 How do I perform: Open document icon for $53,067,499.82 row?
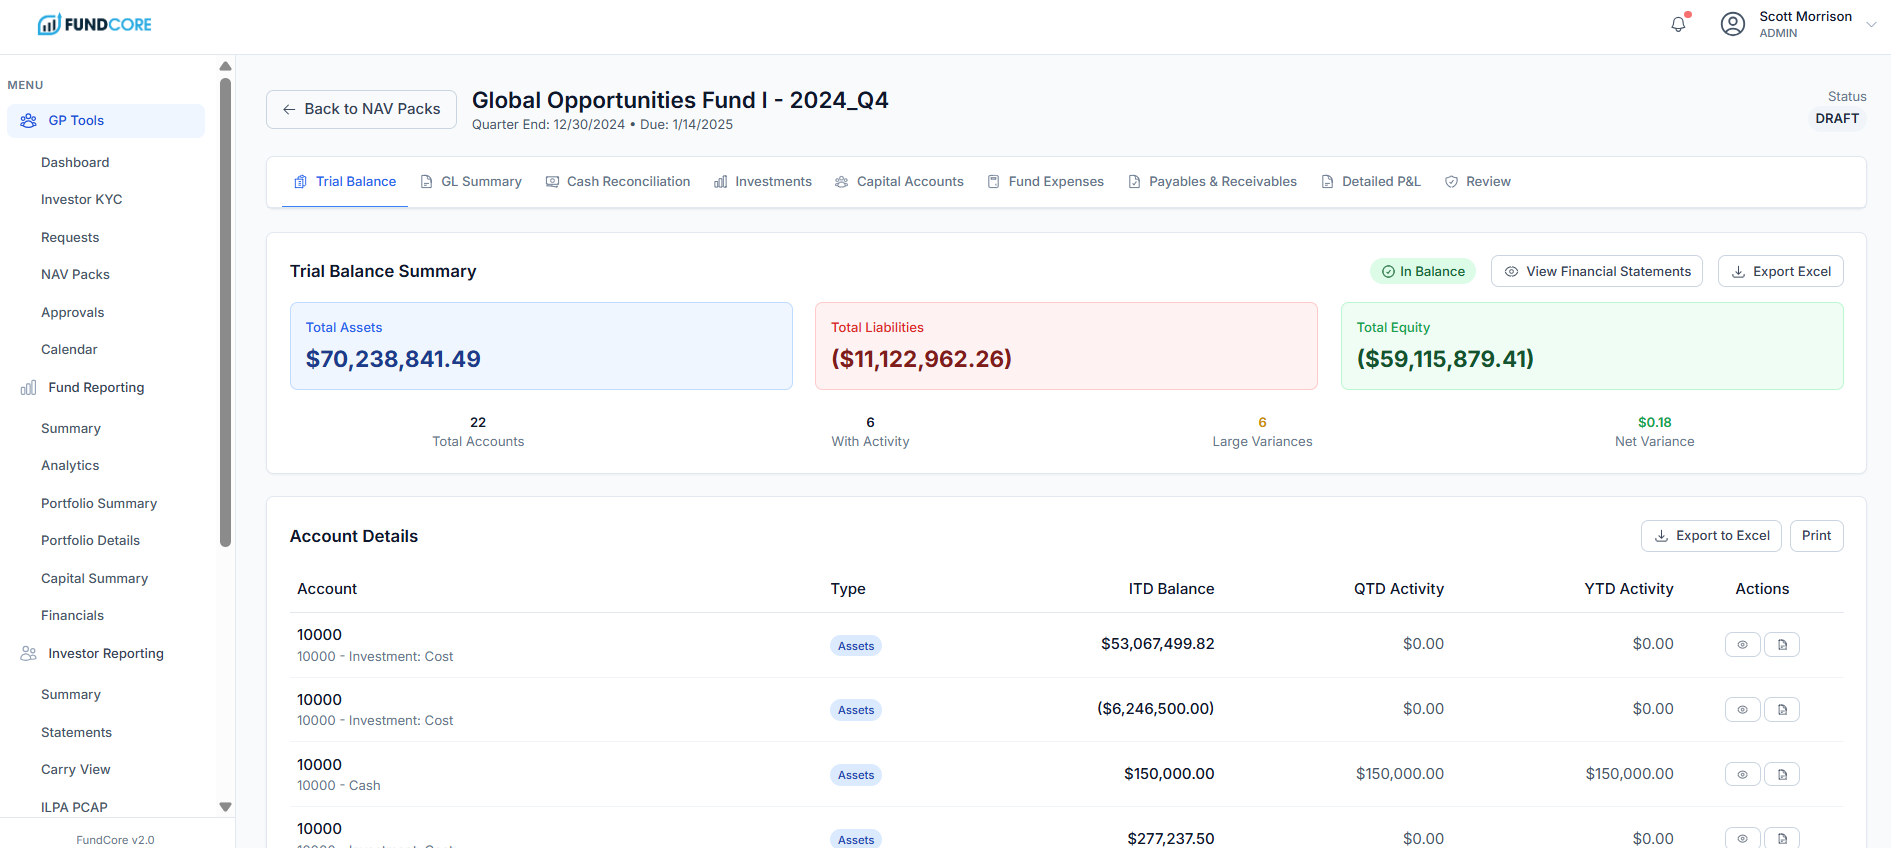pyautogui.click(x=1782, y=645)
